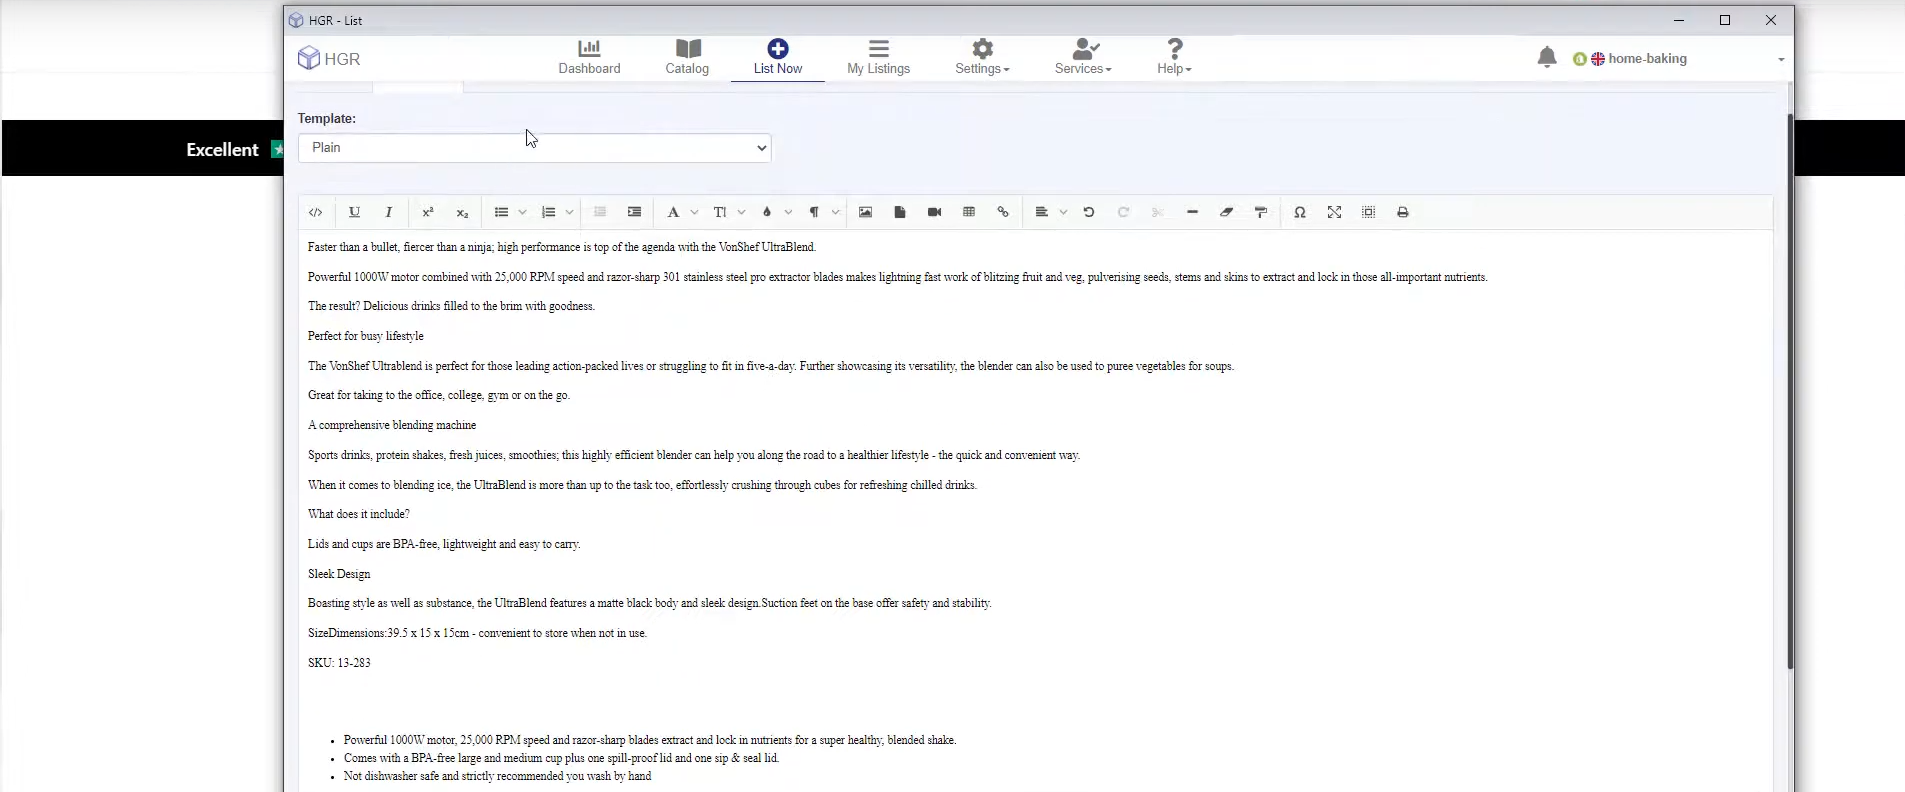The image size is (1905, 792).
Task: Insert a video into the editor
Action: point(934,212)
